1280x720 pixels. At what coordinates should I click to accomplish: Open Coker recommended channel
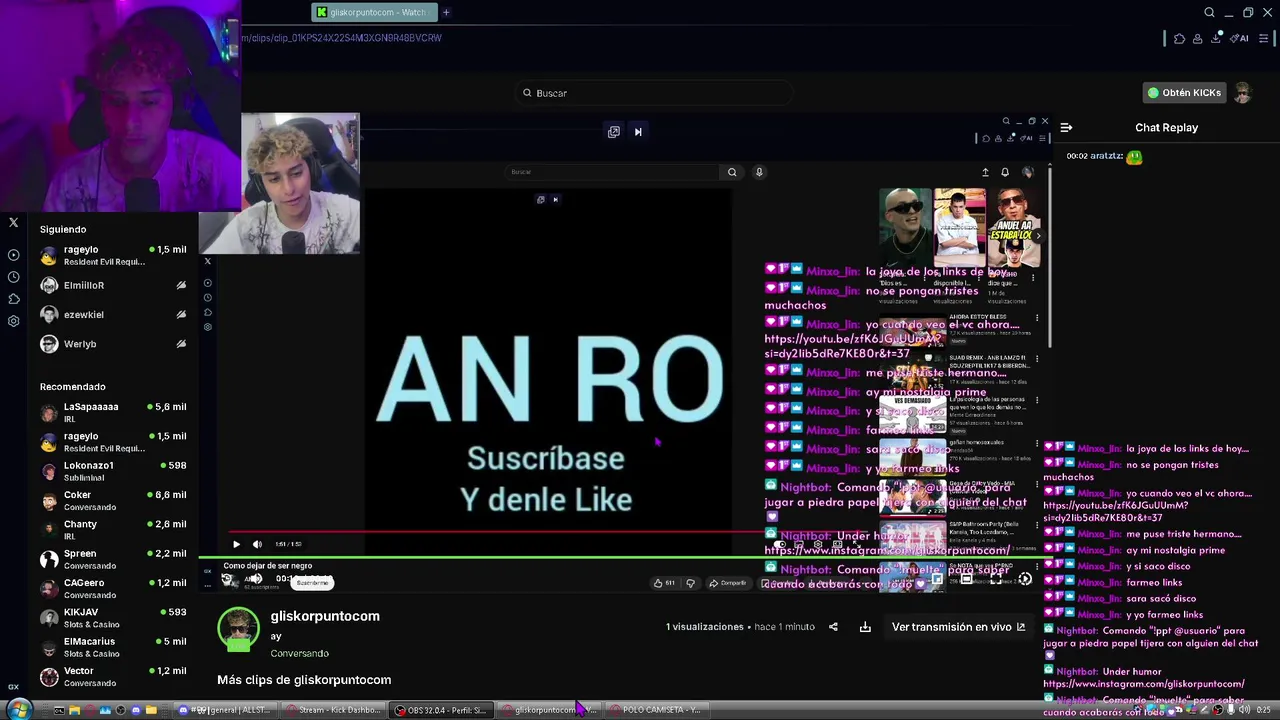113,500
